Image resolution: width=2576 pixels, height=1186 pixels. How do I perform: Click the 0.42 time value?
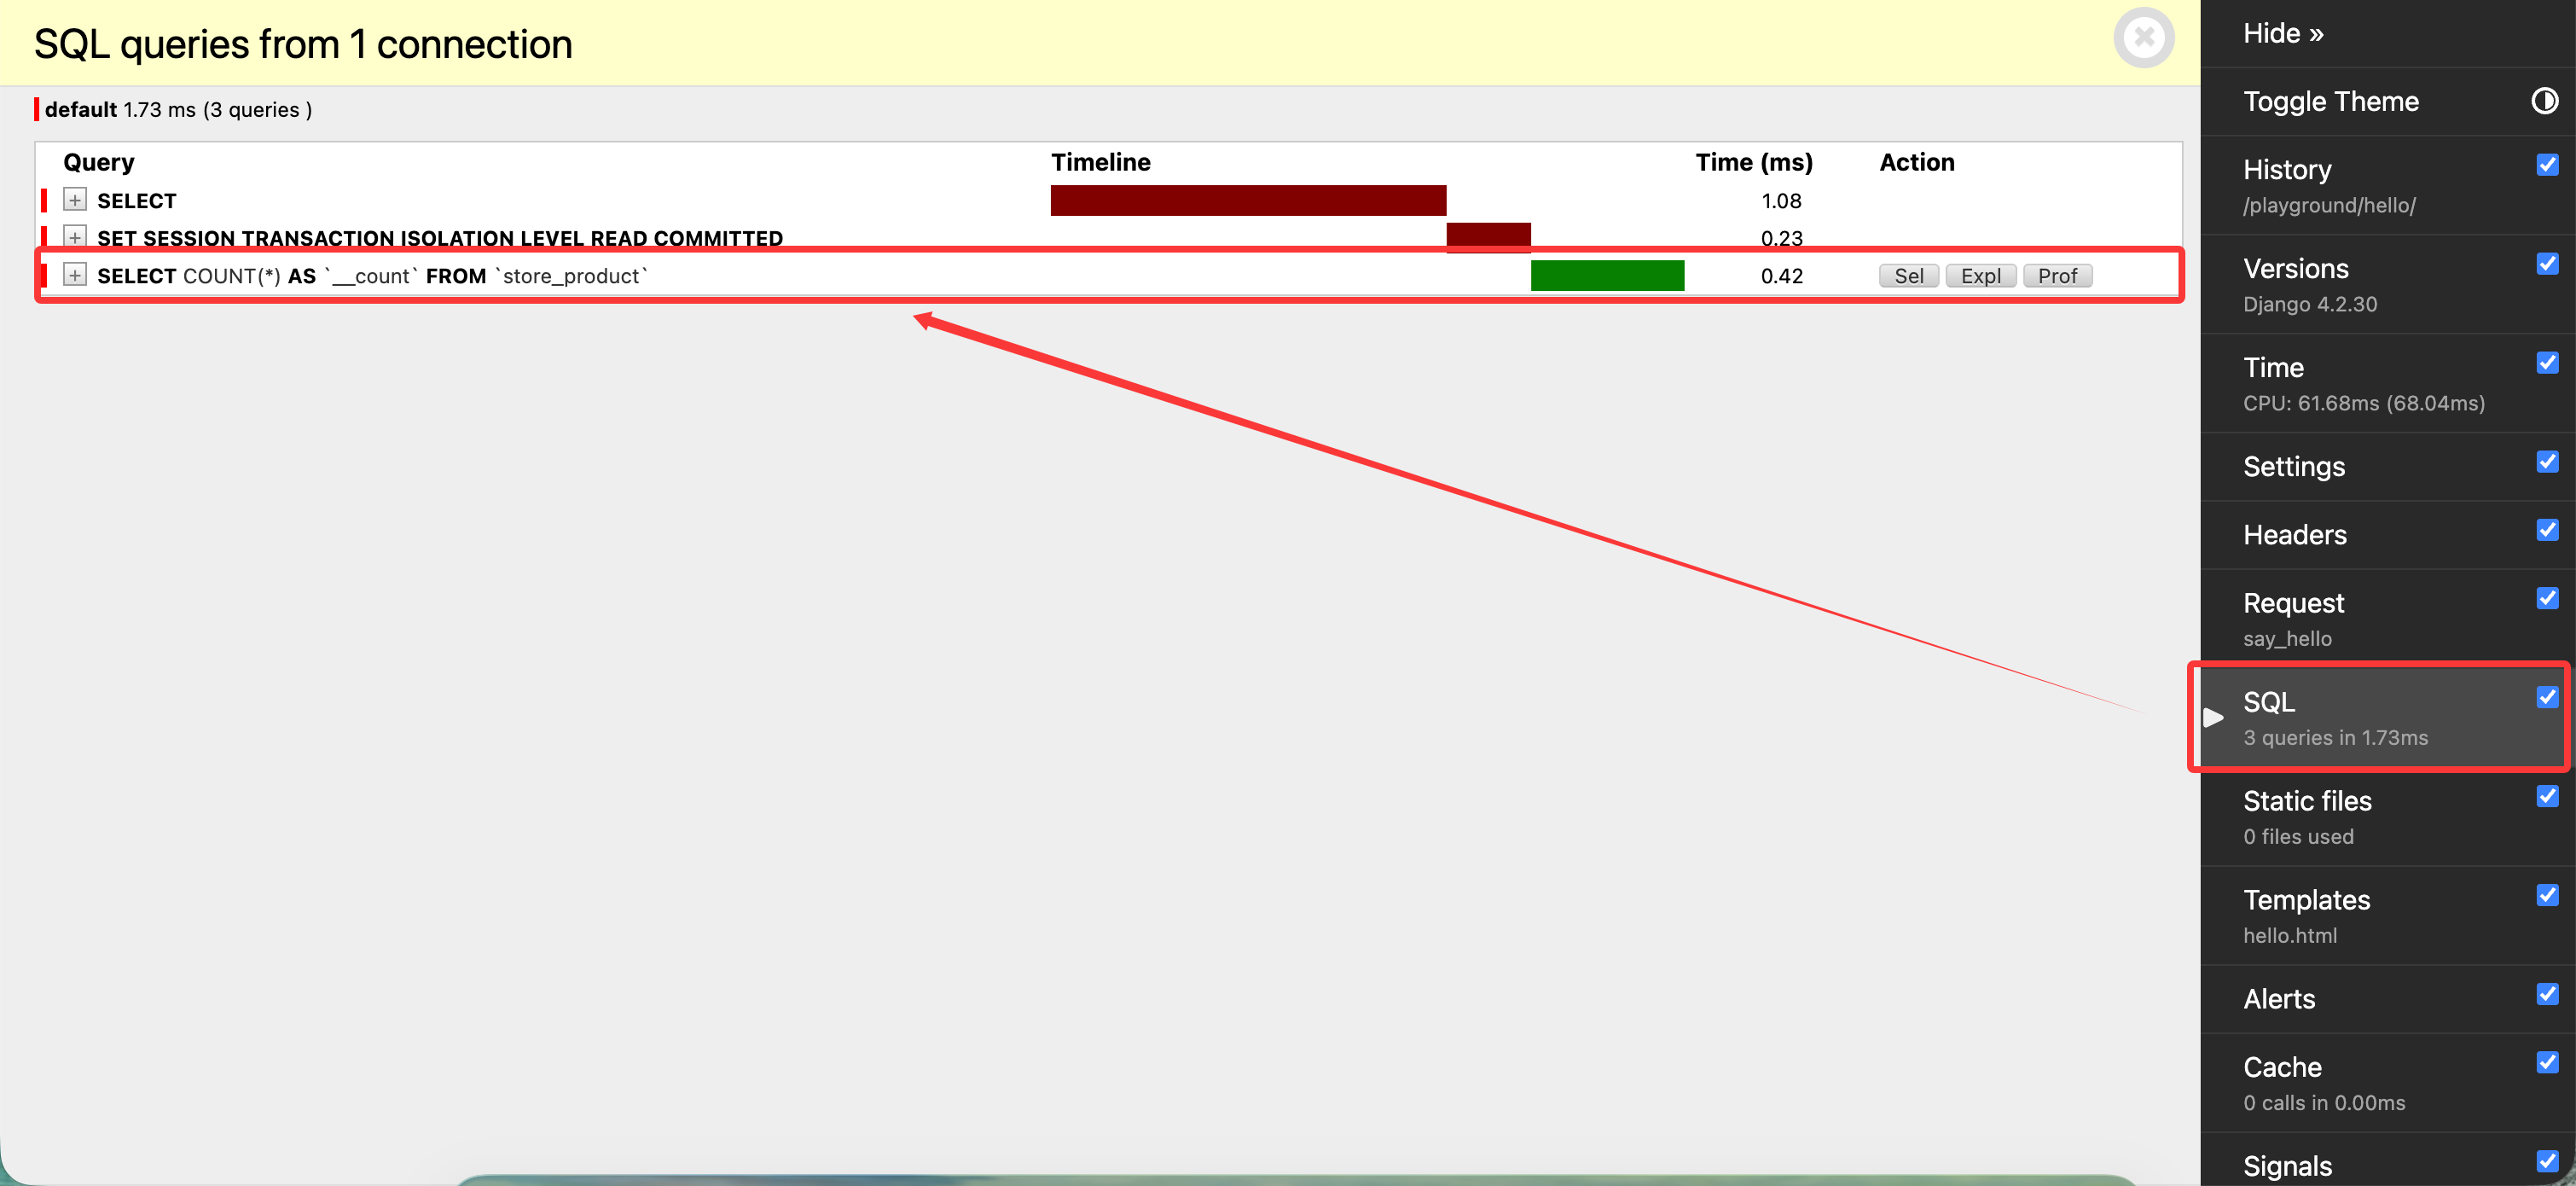pyautogui.click(x=1781, y=276)
